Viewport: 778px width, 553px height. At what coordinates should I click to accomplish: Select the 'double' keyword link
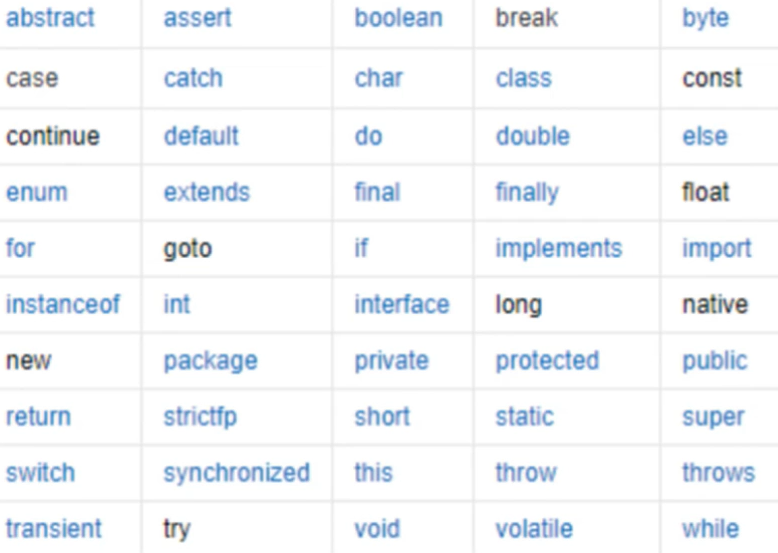(x=532, y=136)
